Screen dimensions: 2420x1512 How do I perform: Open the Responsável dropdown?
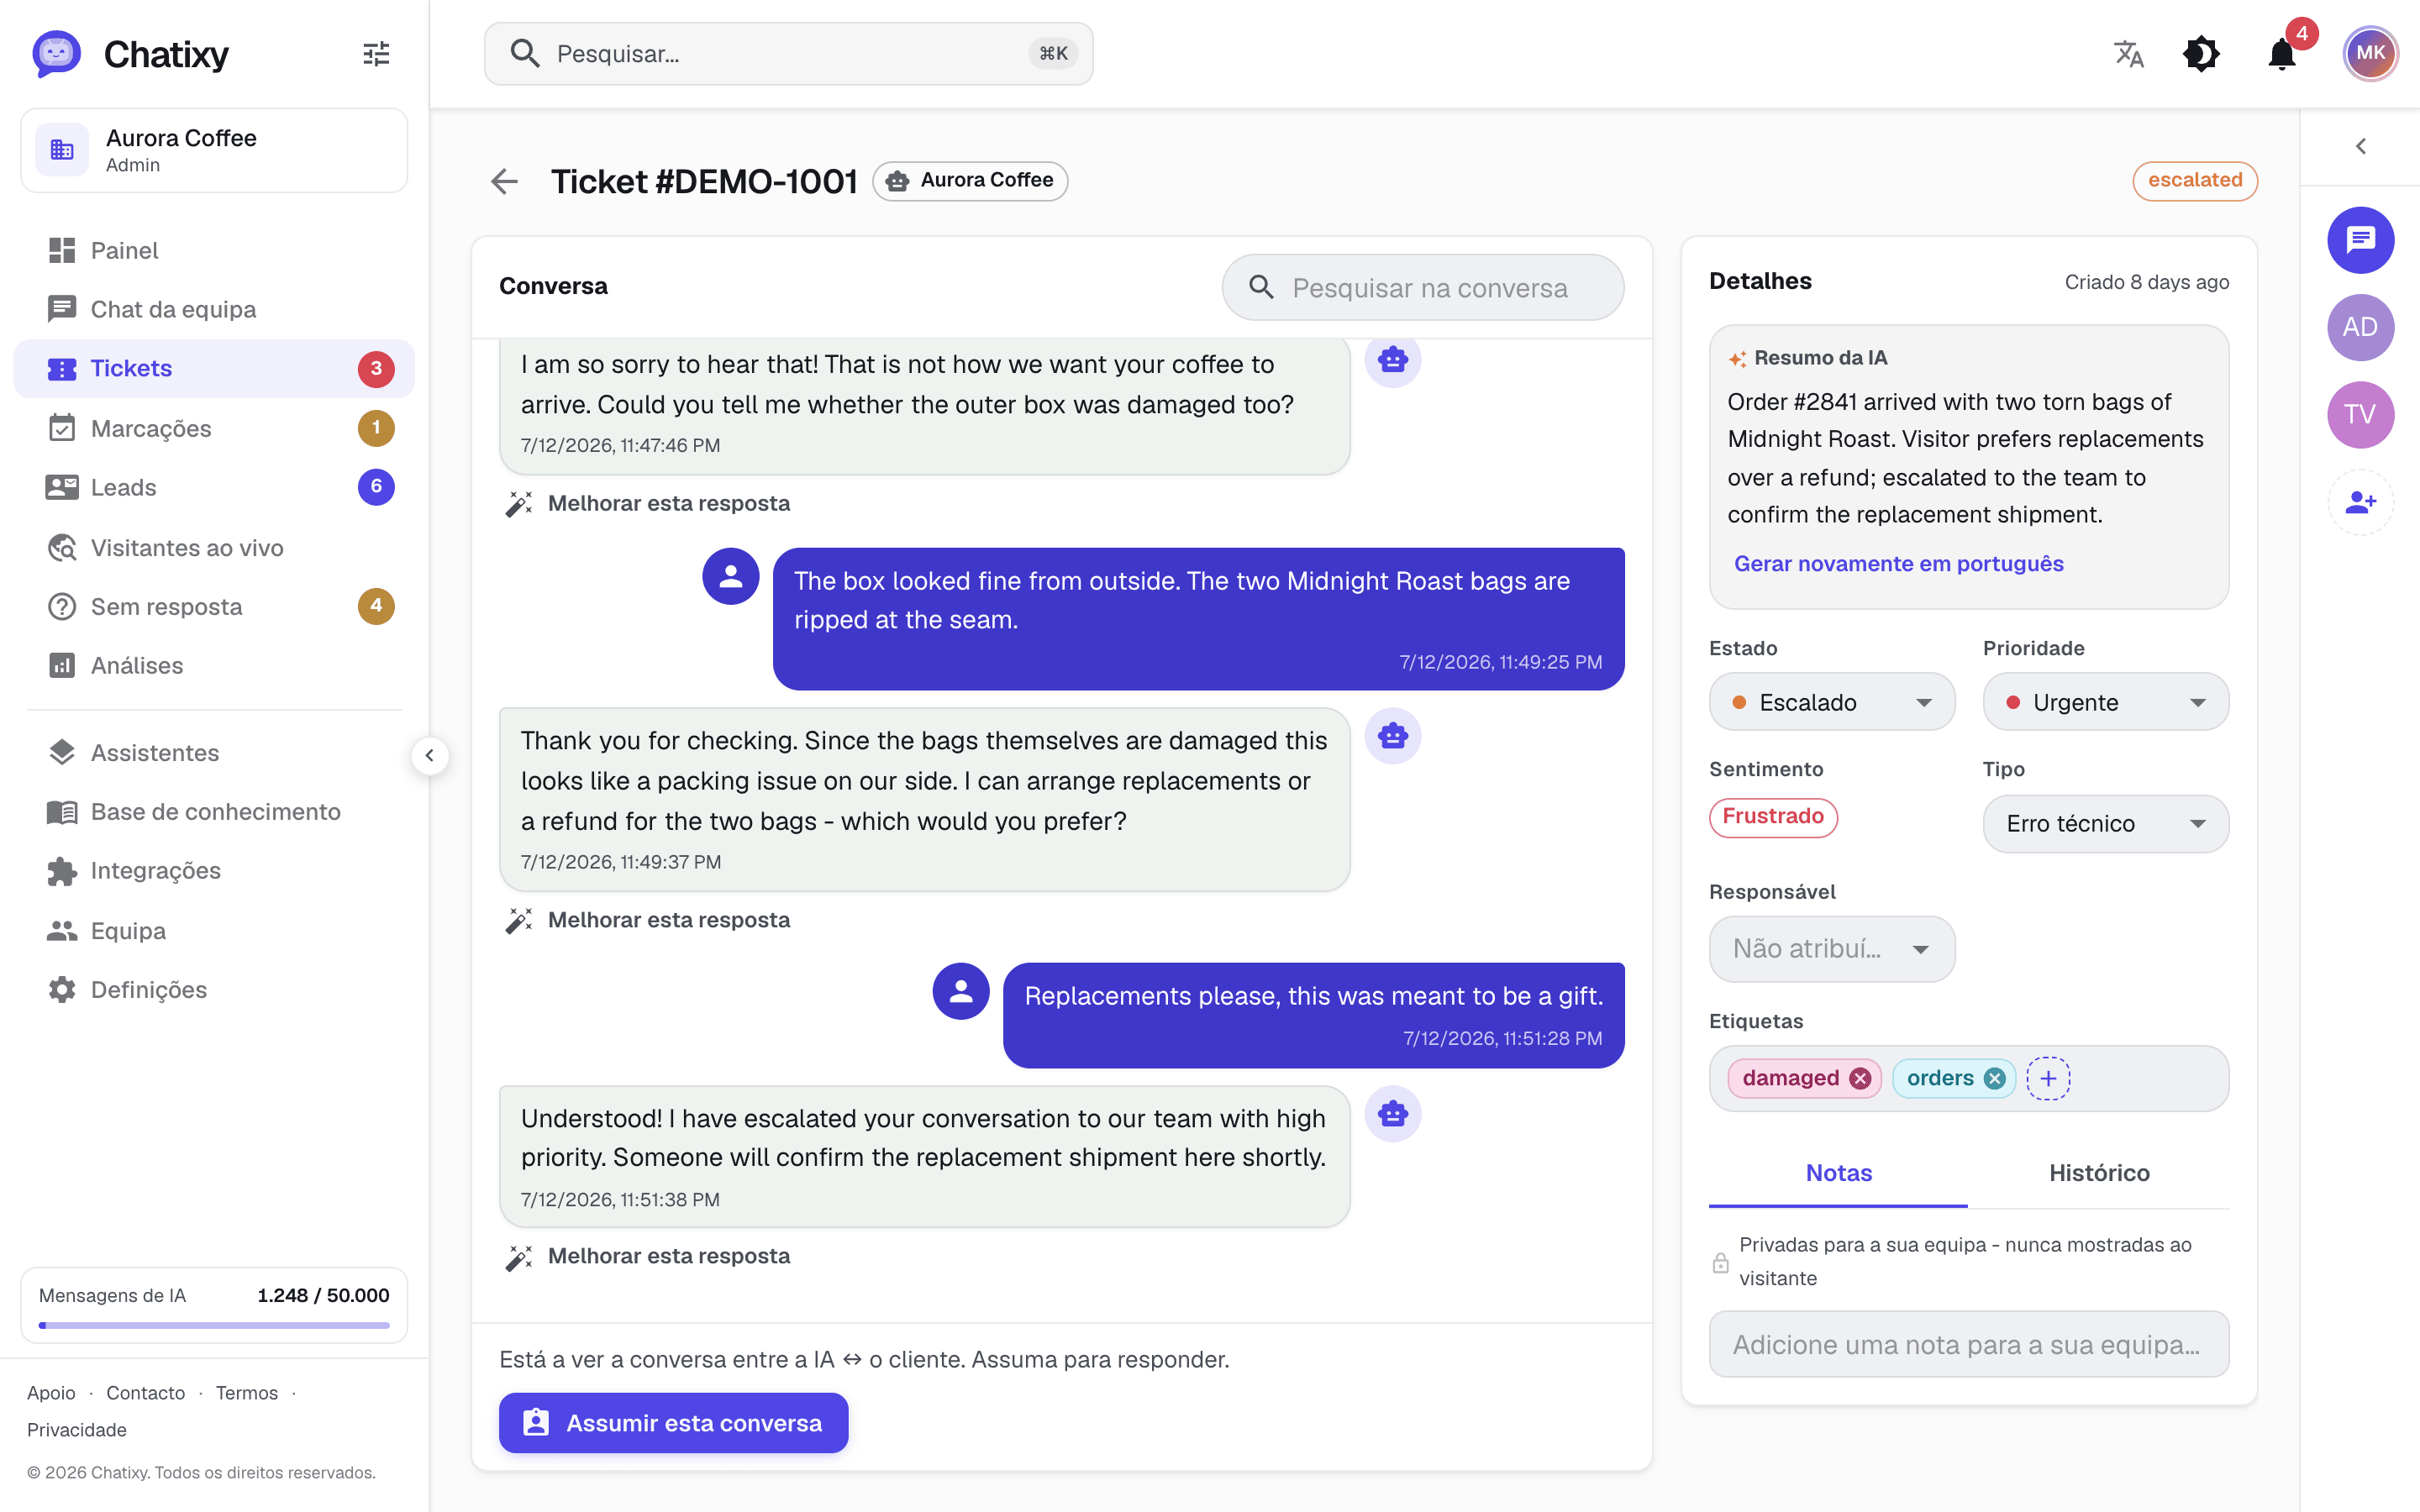pyautogui.click(x=1831, y=948)
